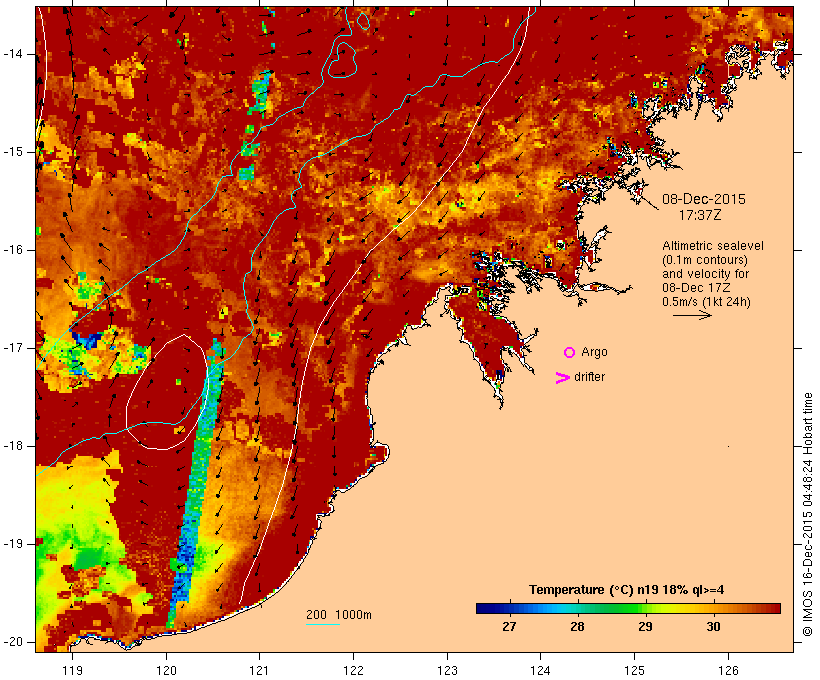Click the '200 1000m' depth contour label

point(339,615)
